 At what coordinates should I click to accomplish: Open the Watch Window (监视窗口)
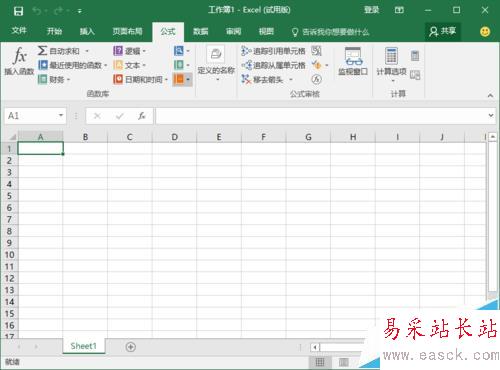tap(353, 62)
